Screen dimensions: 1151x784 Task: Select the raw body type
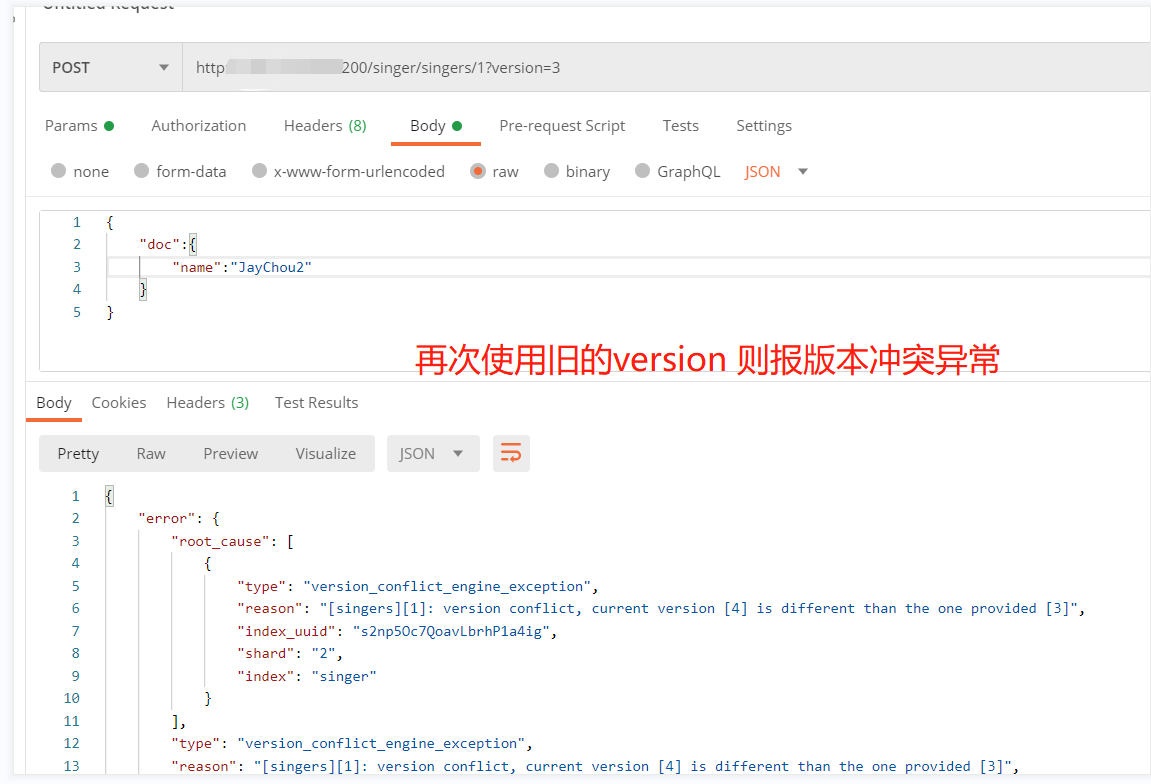coord(494,171)
